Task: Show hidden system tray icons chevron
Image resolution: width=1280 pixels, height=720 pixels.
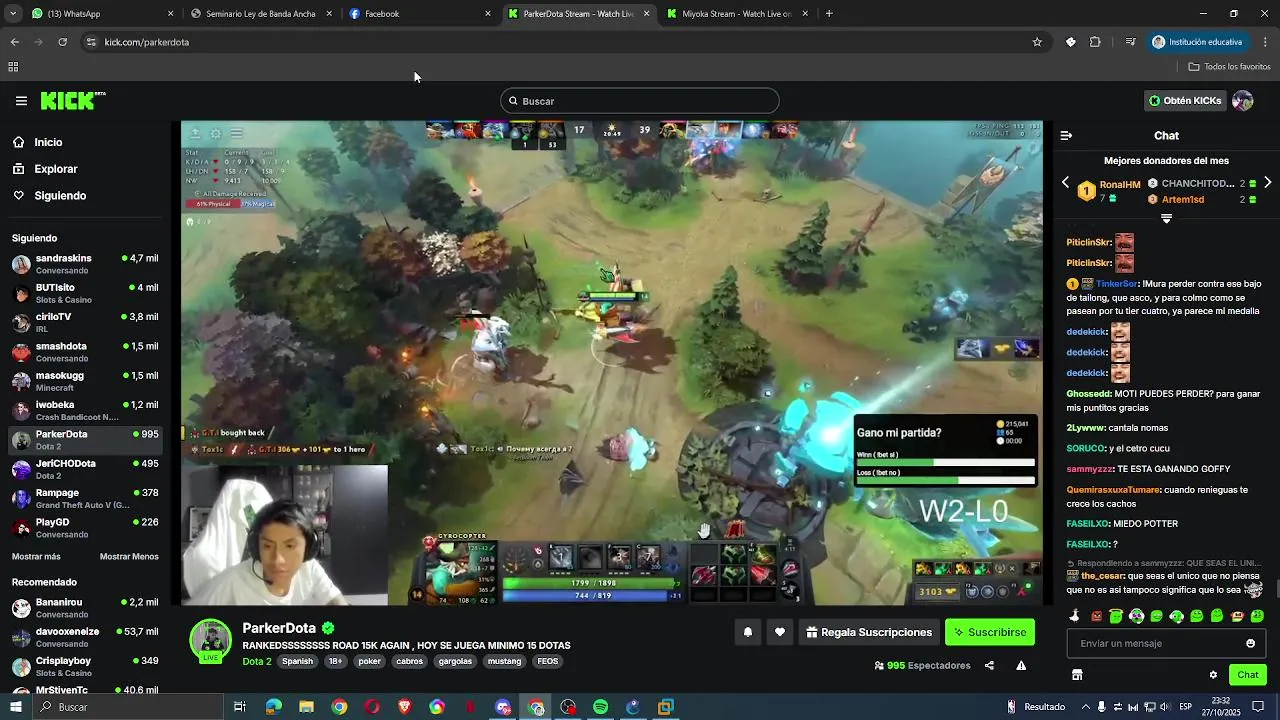Action: click(x=1086, y=707)
